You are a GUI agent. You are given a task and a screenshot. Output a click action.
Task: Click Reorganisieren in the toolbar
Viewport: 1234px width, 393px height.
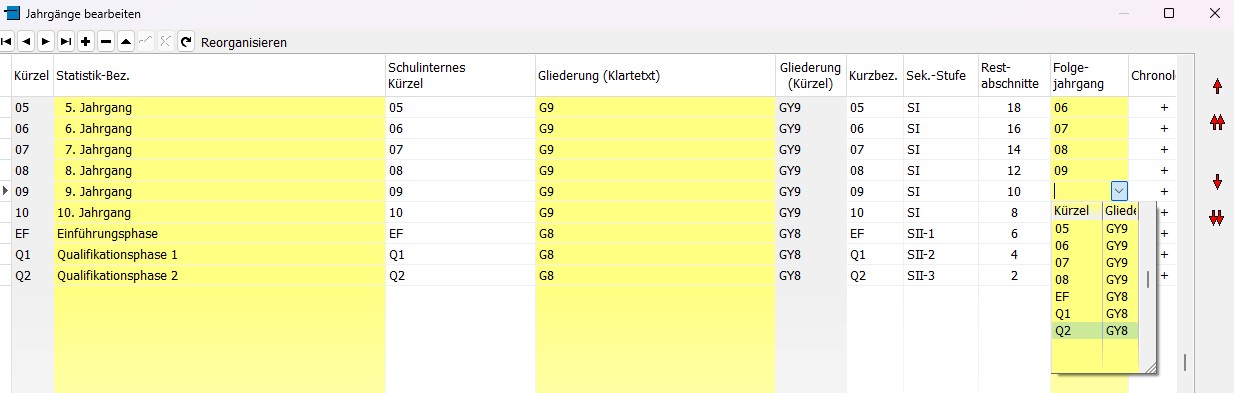pos(244,43)
